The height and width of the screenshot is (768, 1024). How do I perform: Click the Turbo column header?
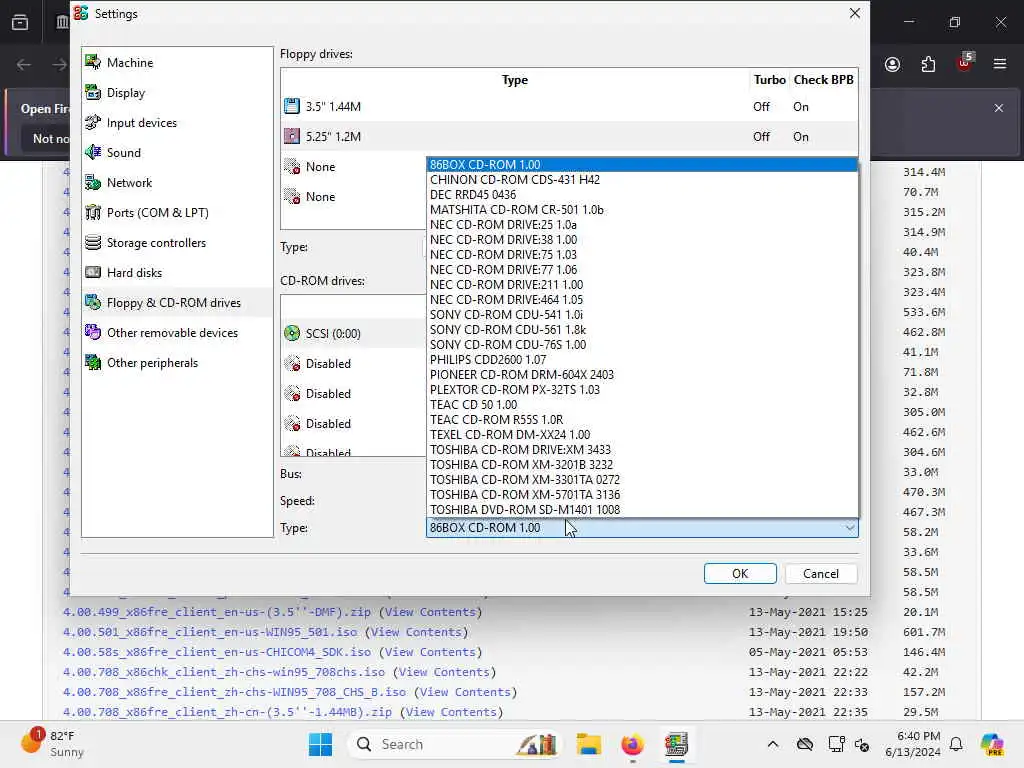pos(769,80)
